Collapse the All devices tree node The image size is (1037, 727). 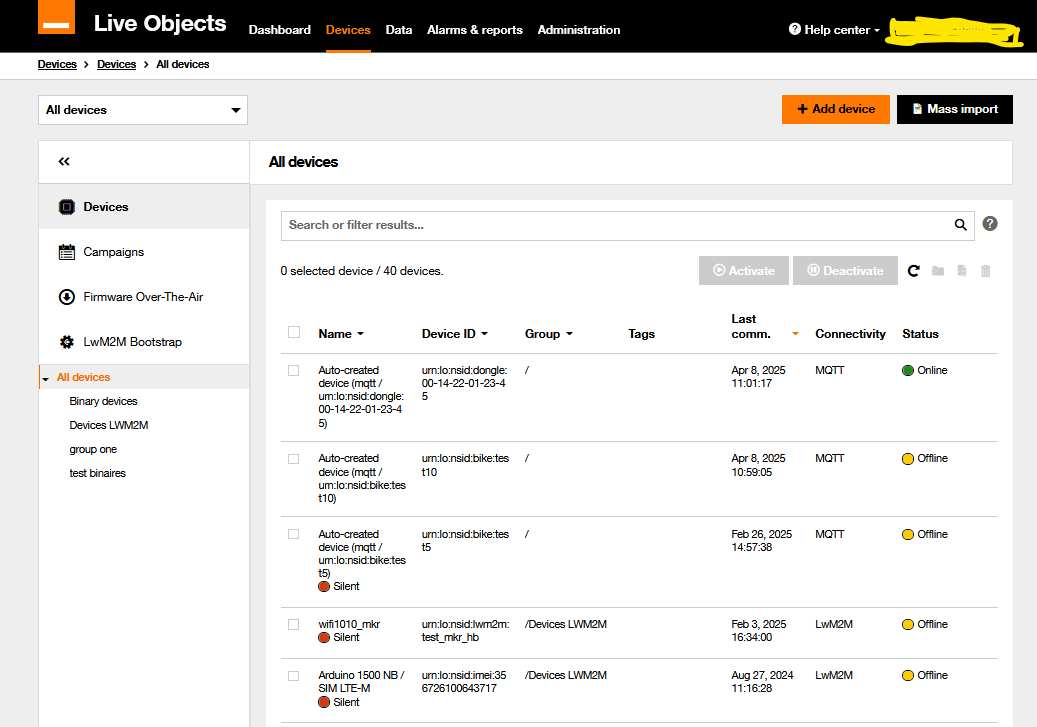click(x=46, y=378)
